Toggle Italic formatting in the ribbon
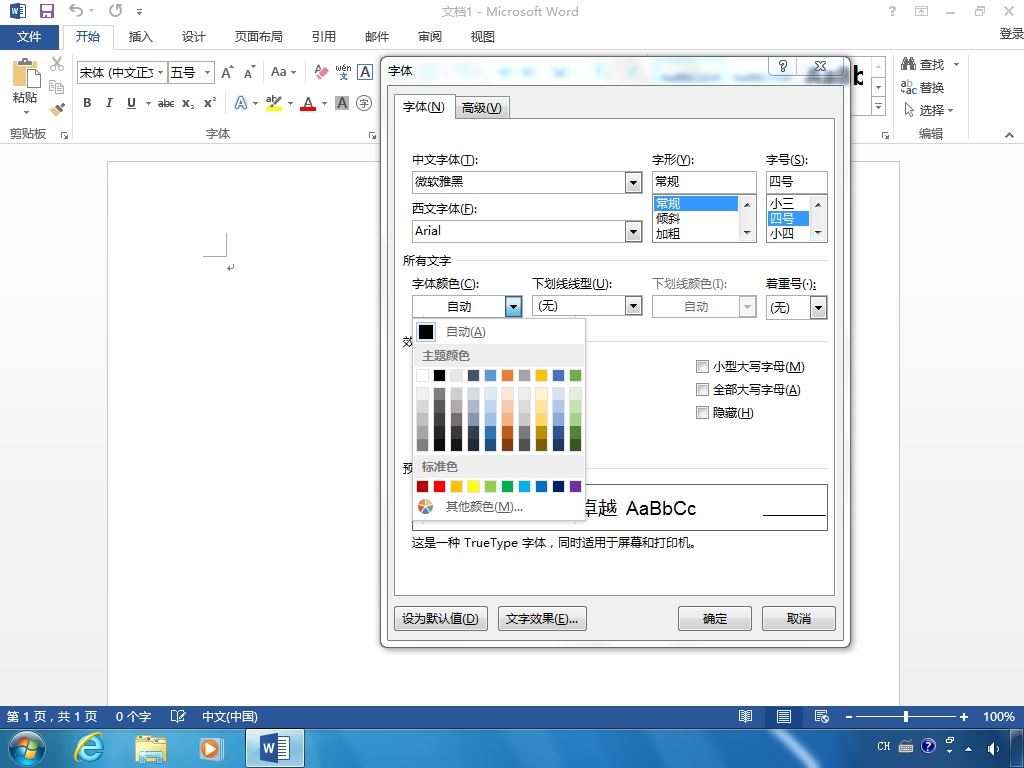 coord(109,103)
